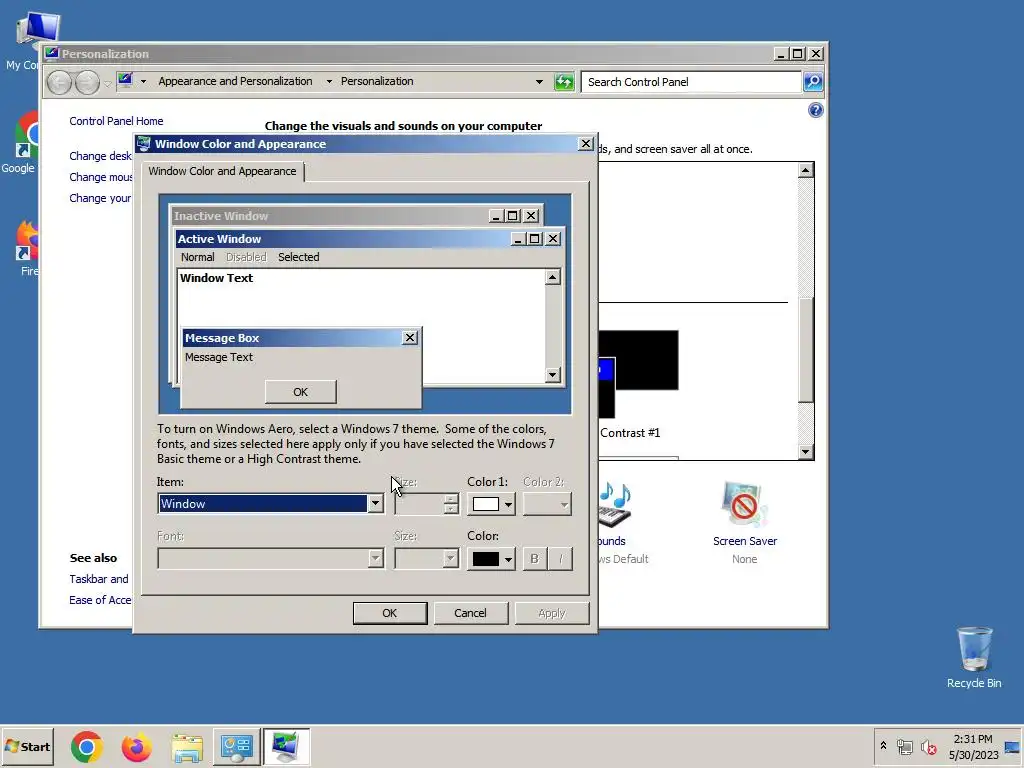Open address bar history dropdown
Image resolution: width=1024 pixels, height=768 pixels.
(539, 82)
